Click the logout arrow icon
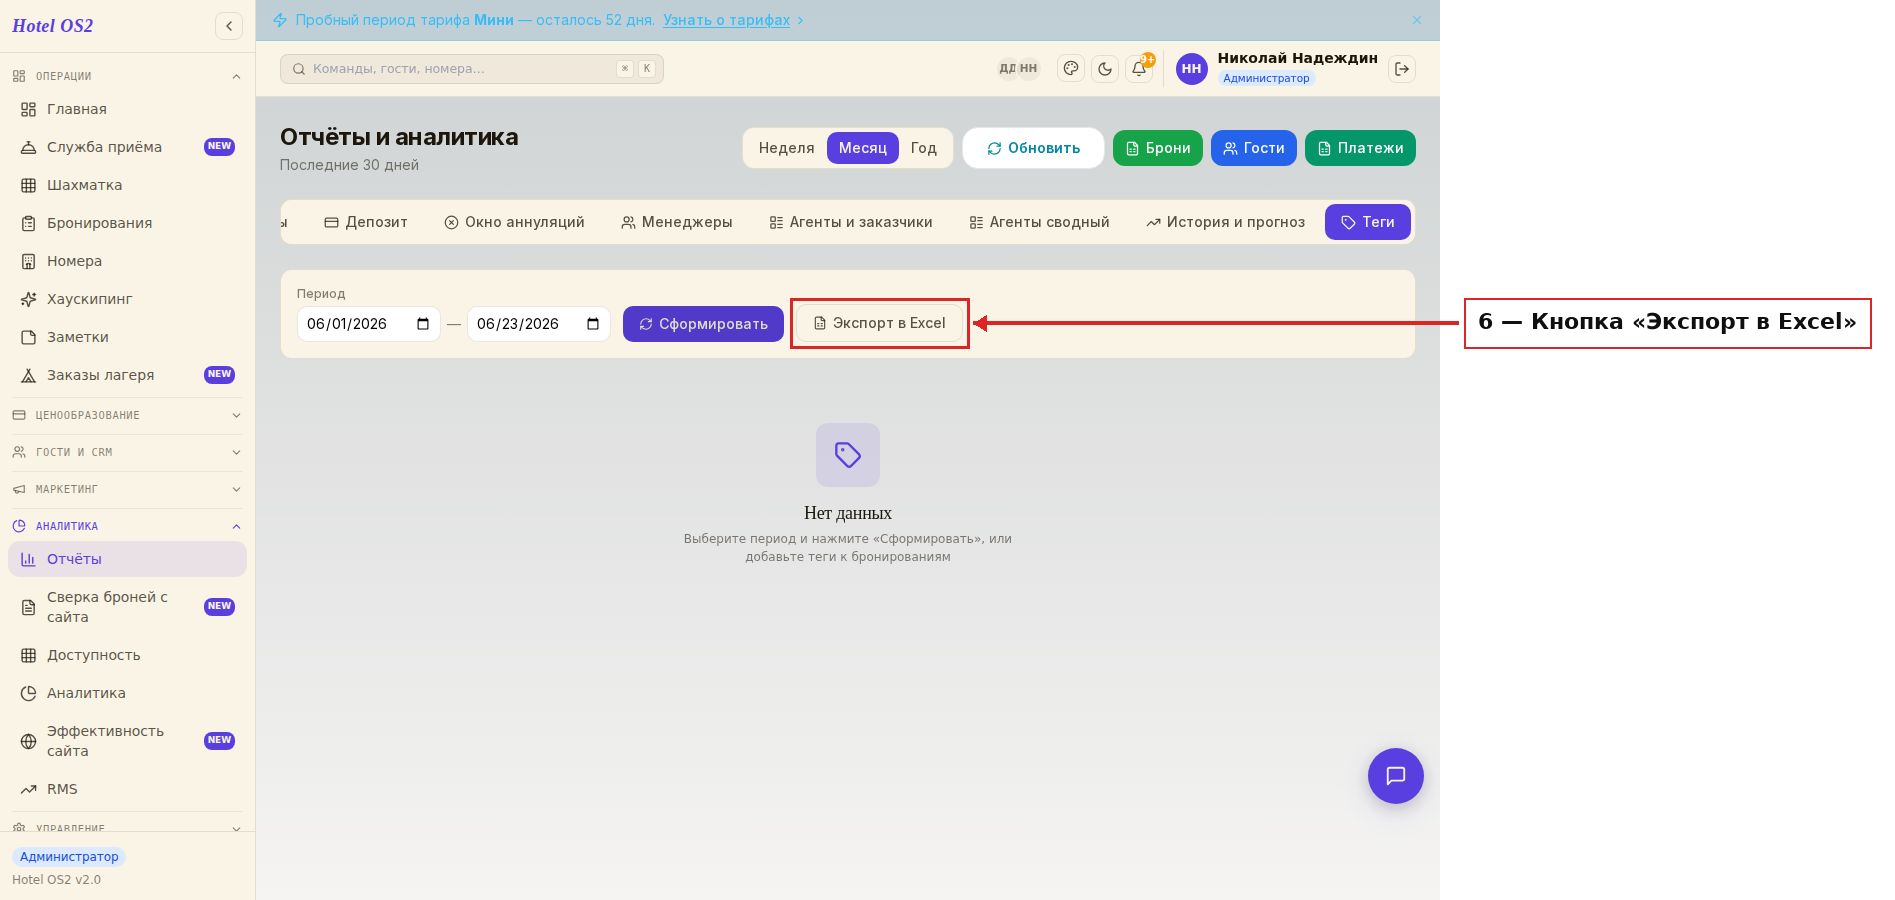This screenshot has height=900, width=1895. (x=1402, y=69)
